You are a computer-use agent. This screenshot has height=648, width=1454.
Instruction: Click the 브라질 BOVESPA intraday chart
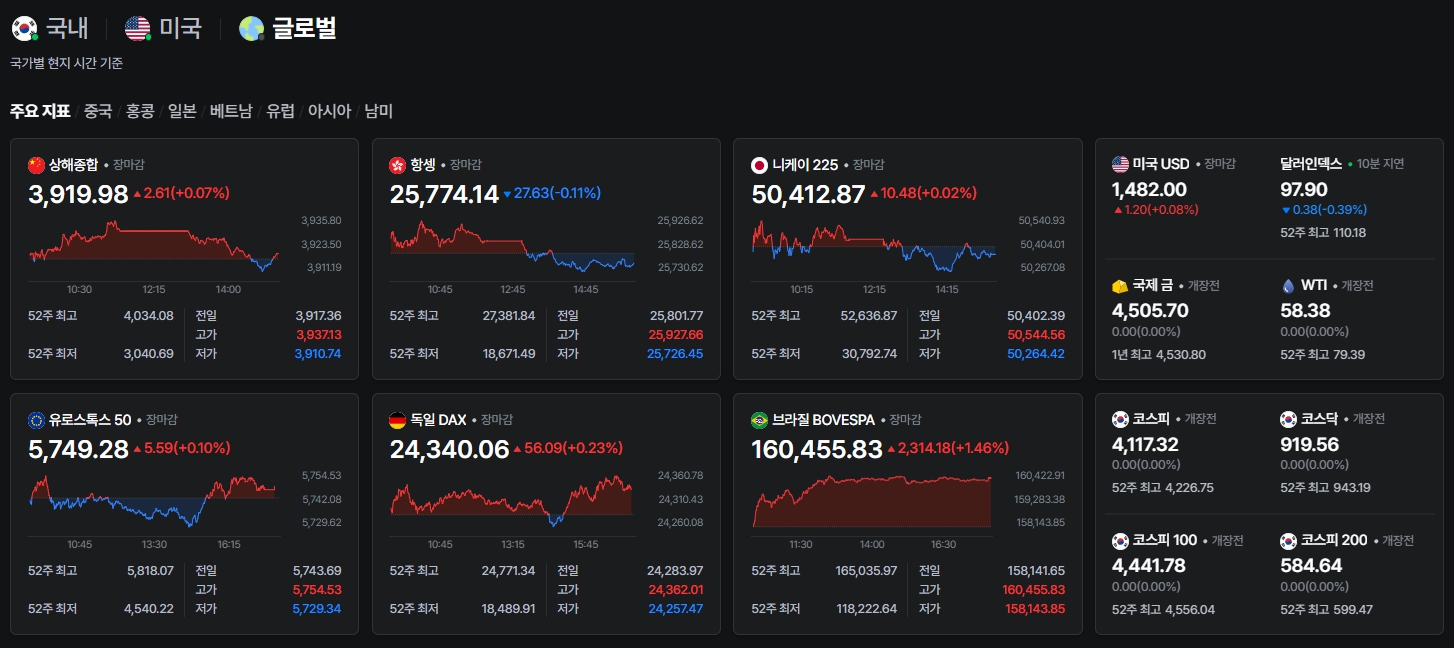[x=872, y=500]
